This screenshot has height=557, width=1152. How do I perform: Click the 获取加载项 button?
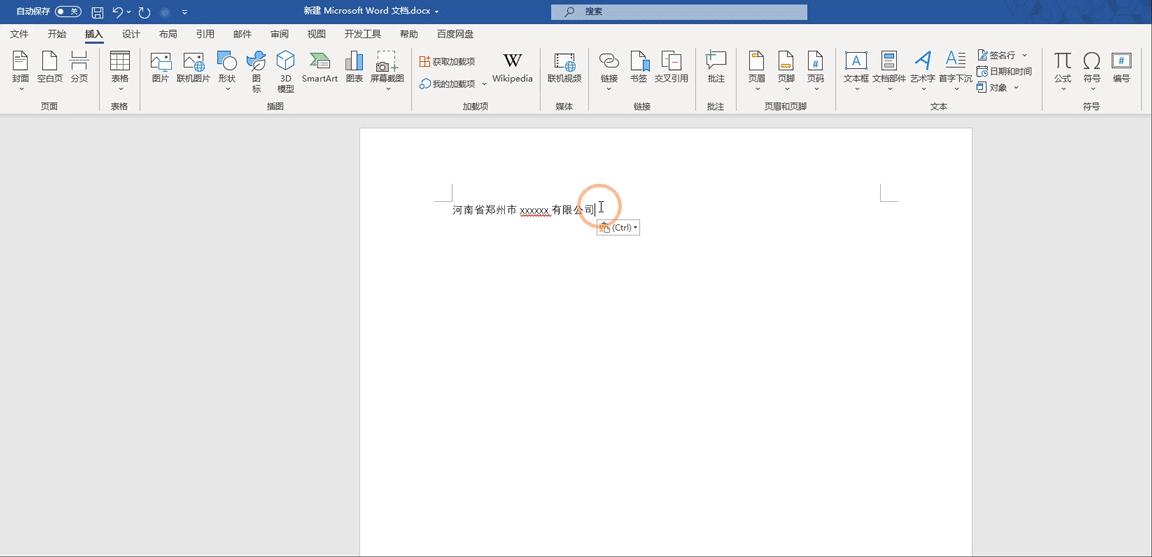447,62
